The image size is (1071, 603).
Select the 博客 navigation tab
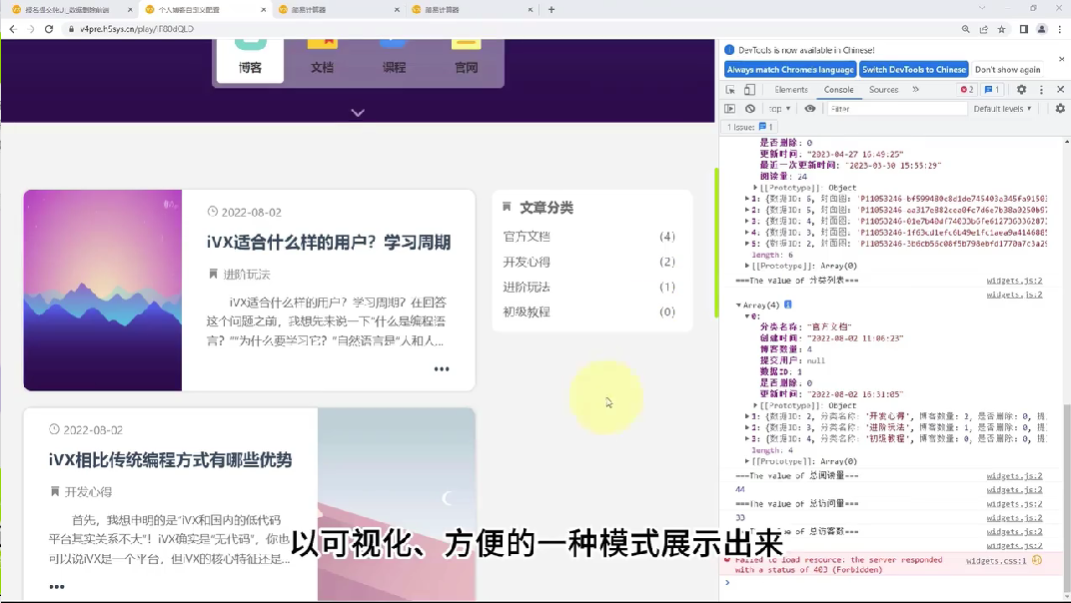(x=250, y=60)
